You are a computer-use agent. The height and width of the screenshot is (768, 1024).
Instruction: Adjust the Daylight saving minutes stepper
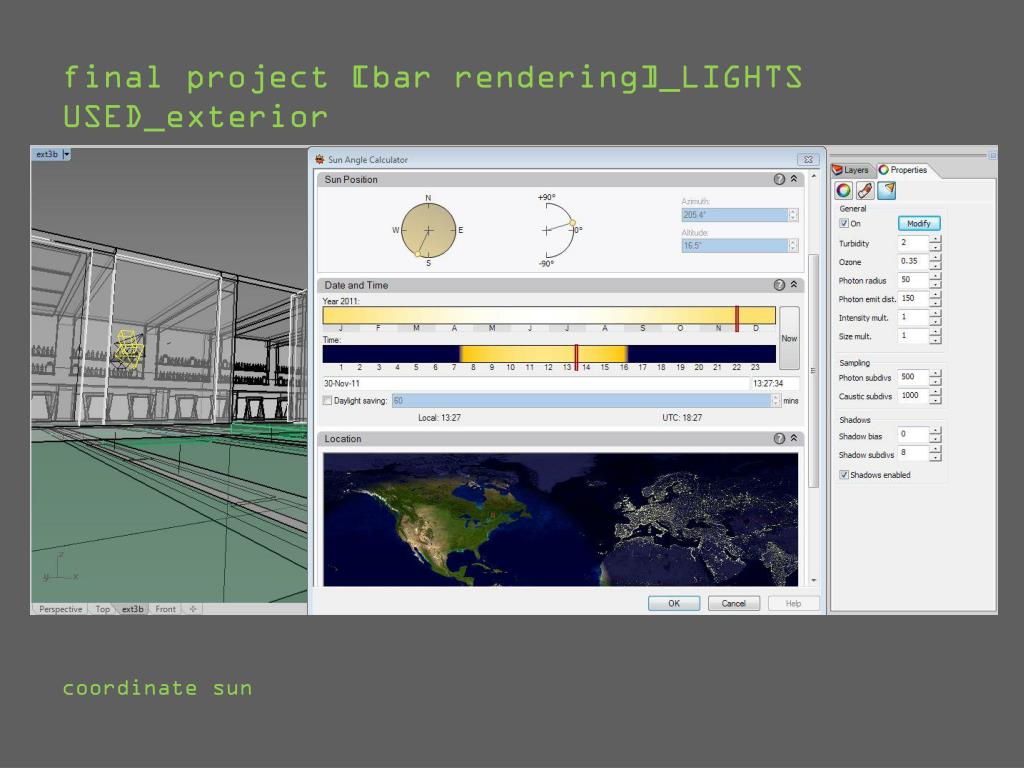[776, 400]
